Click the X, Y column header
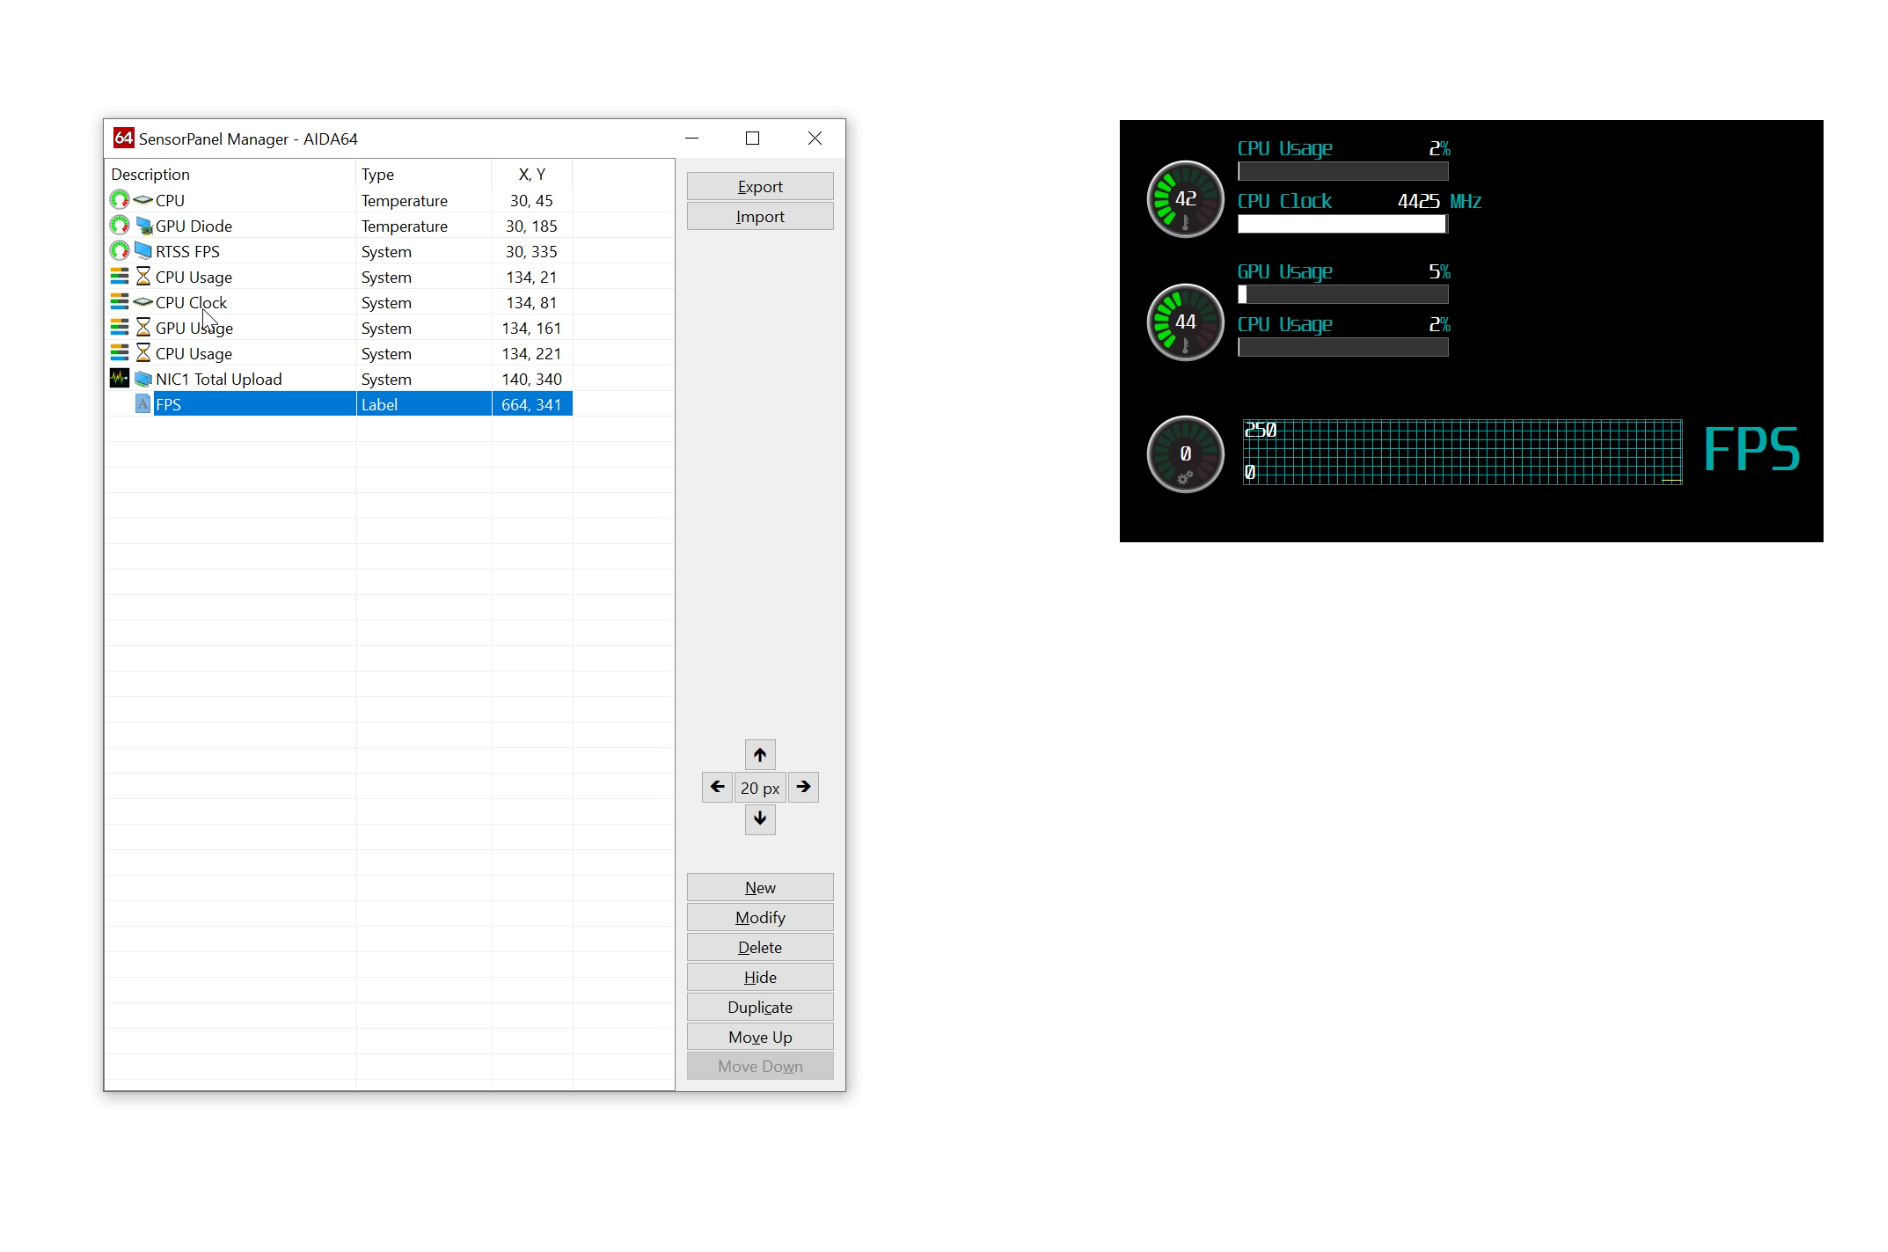Screen dimensions: 1888x1252 coord(532,174)
